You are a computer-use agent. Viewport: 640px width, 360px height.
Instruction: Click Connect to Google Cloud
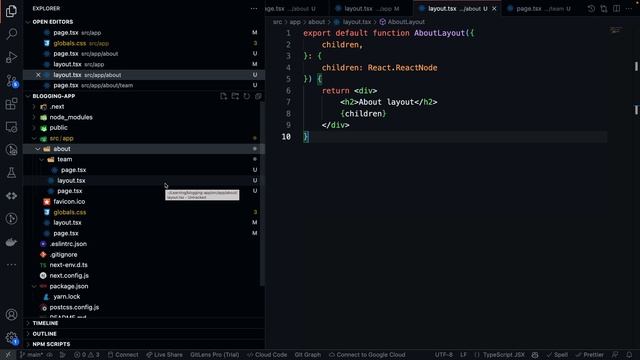click(x=367, y=355)
